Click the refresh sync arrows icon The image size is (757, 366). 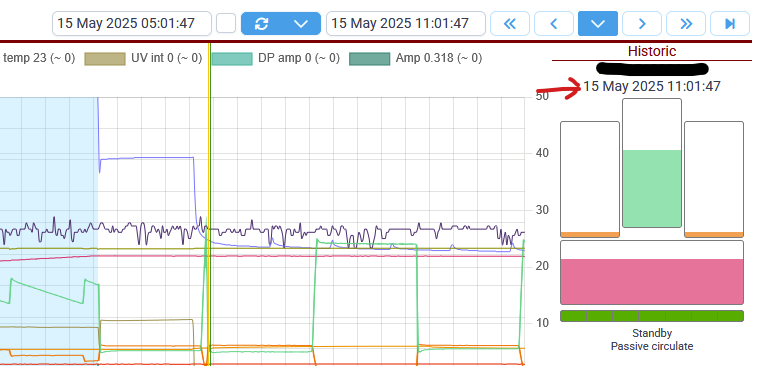261,24
